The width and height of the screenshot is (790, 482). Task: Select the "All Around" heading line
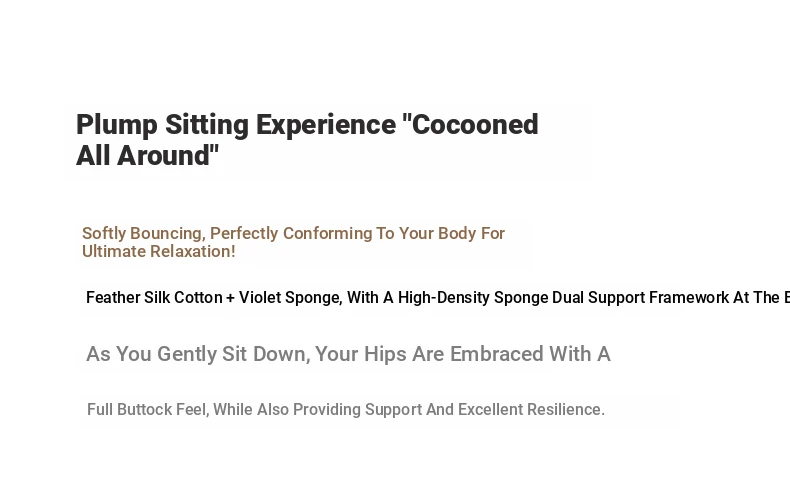click(x=147, y=156)
